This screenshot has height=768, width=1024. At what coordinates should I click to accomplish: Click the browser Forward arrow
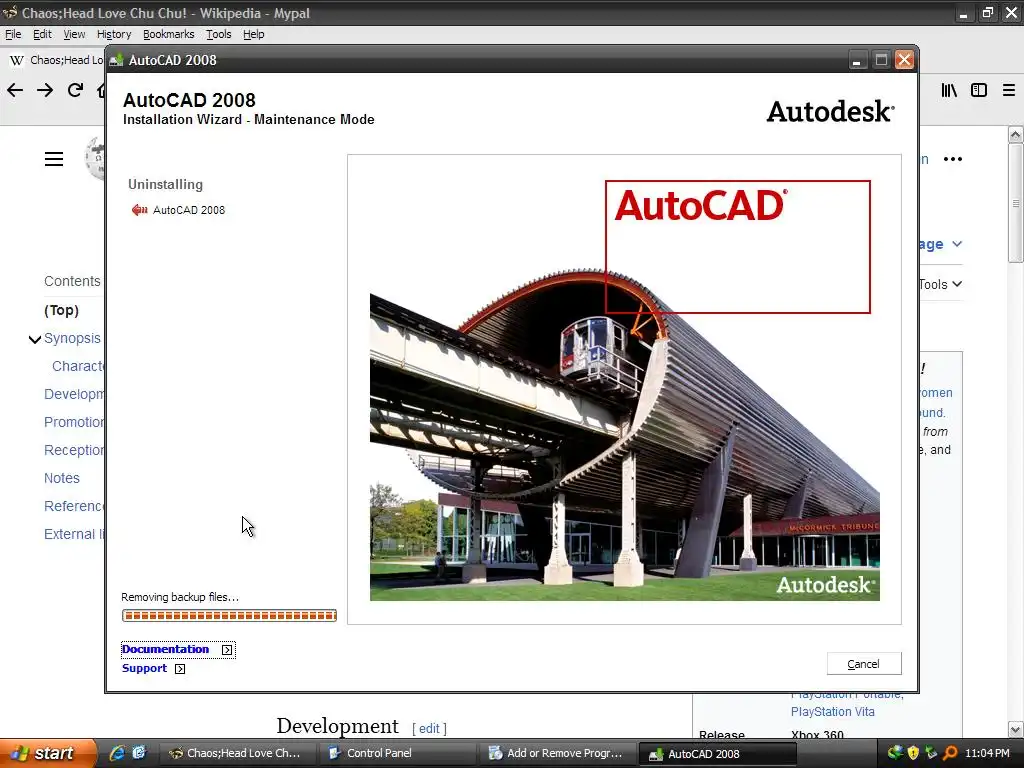(45, 90)
